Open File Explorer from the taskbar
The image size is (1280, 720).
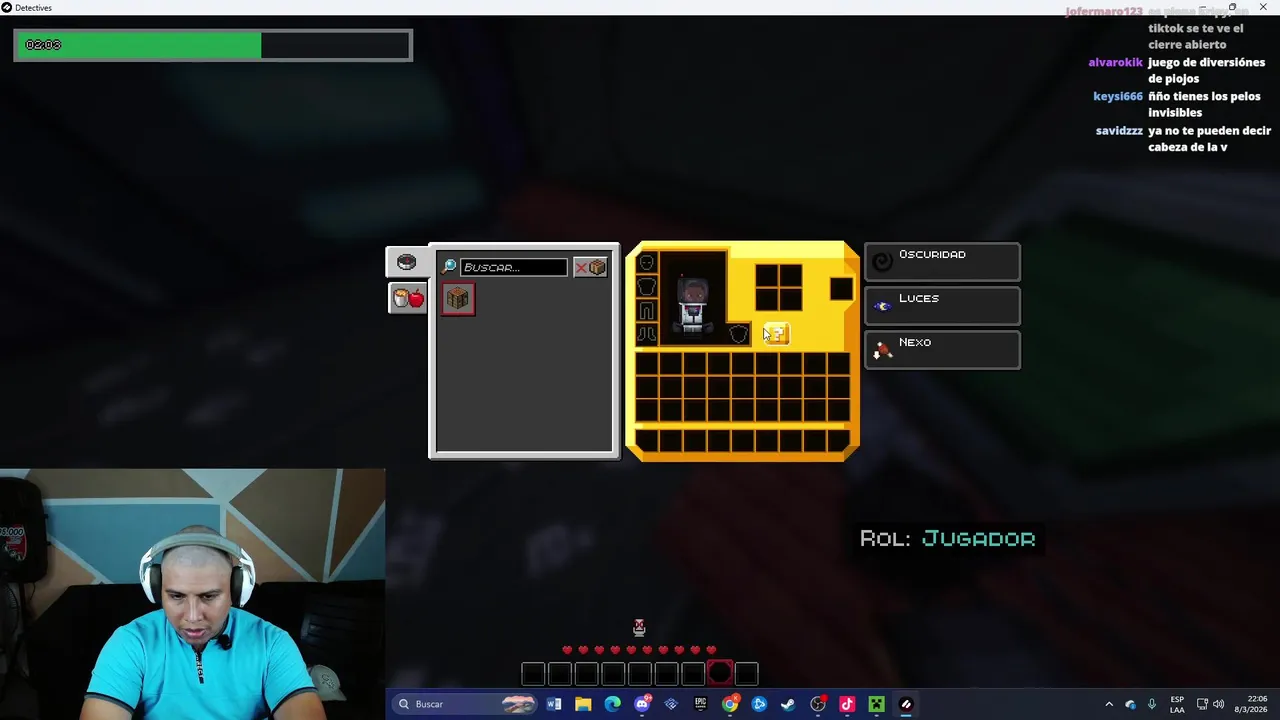pos(583,704)
